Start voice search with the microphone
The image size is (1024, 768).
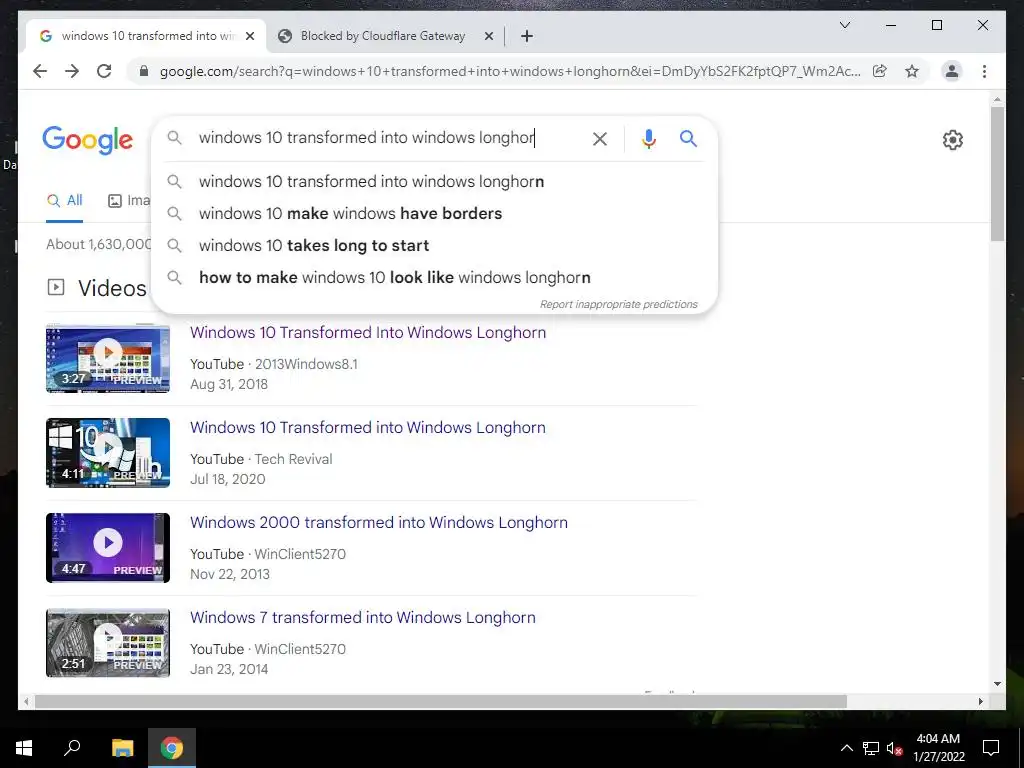(x=648, y=138)
